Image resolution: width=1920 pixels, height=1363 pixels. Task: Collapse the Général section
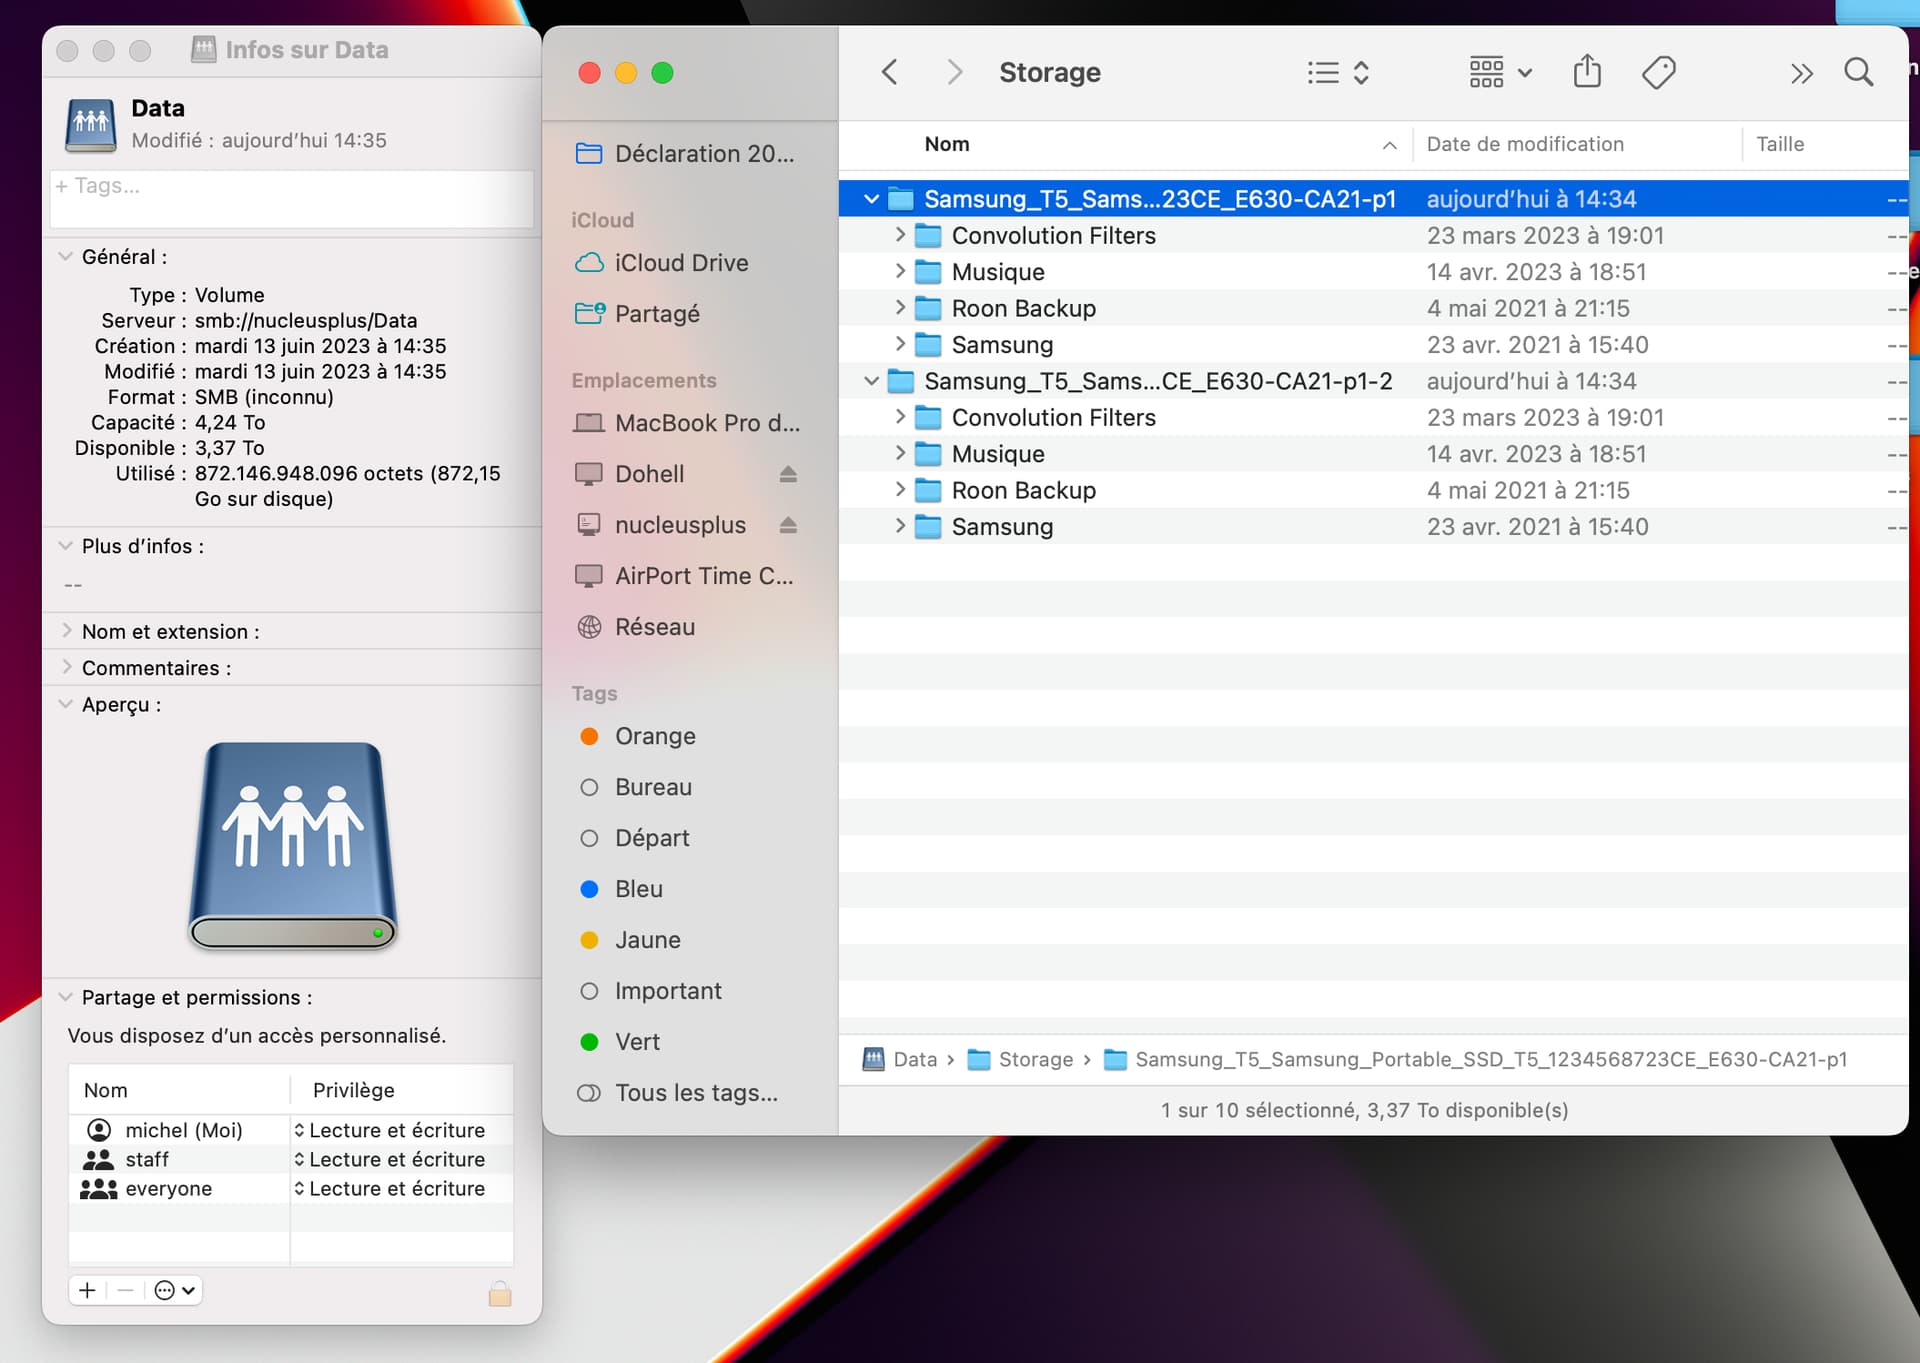[66, 257]
